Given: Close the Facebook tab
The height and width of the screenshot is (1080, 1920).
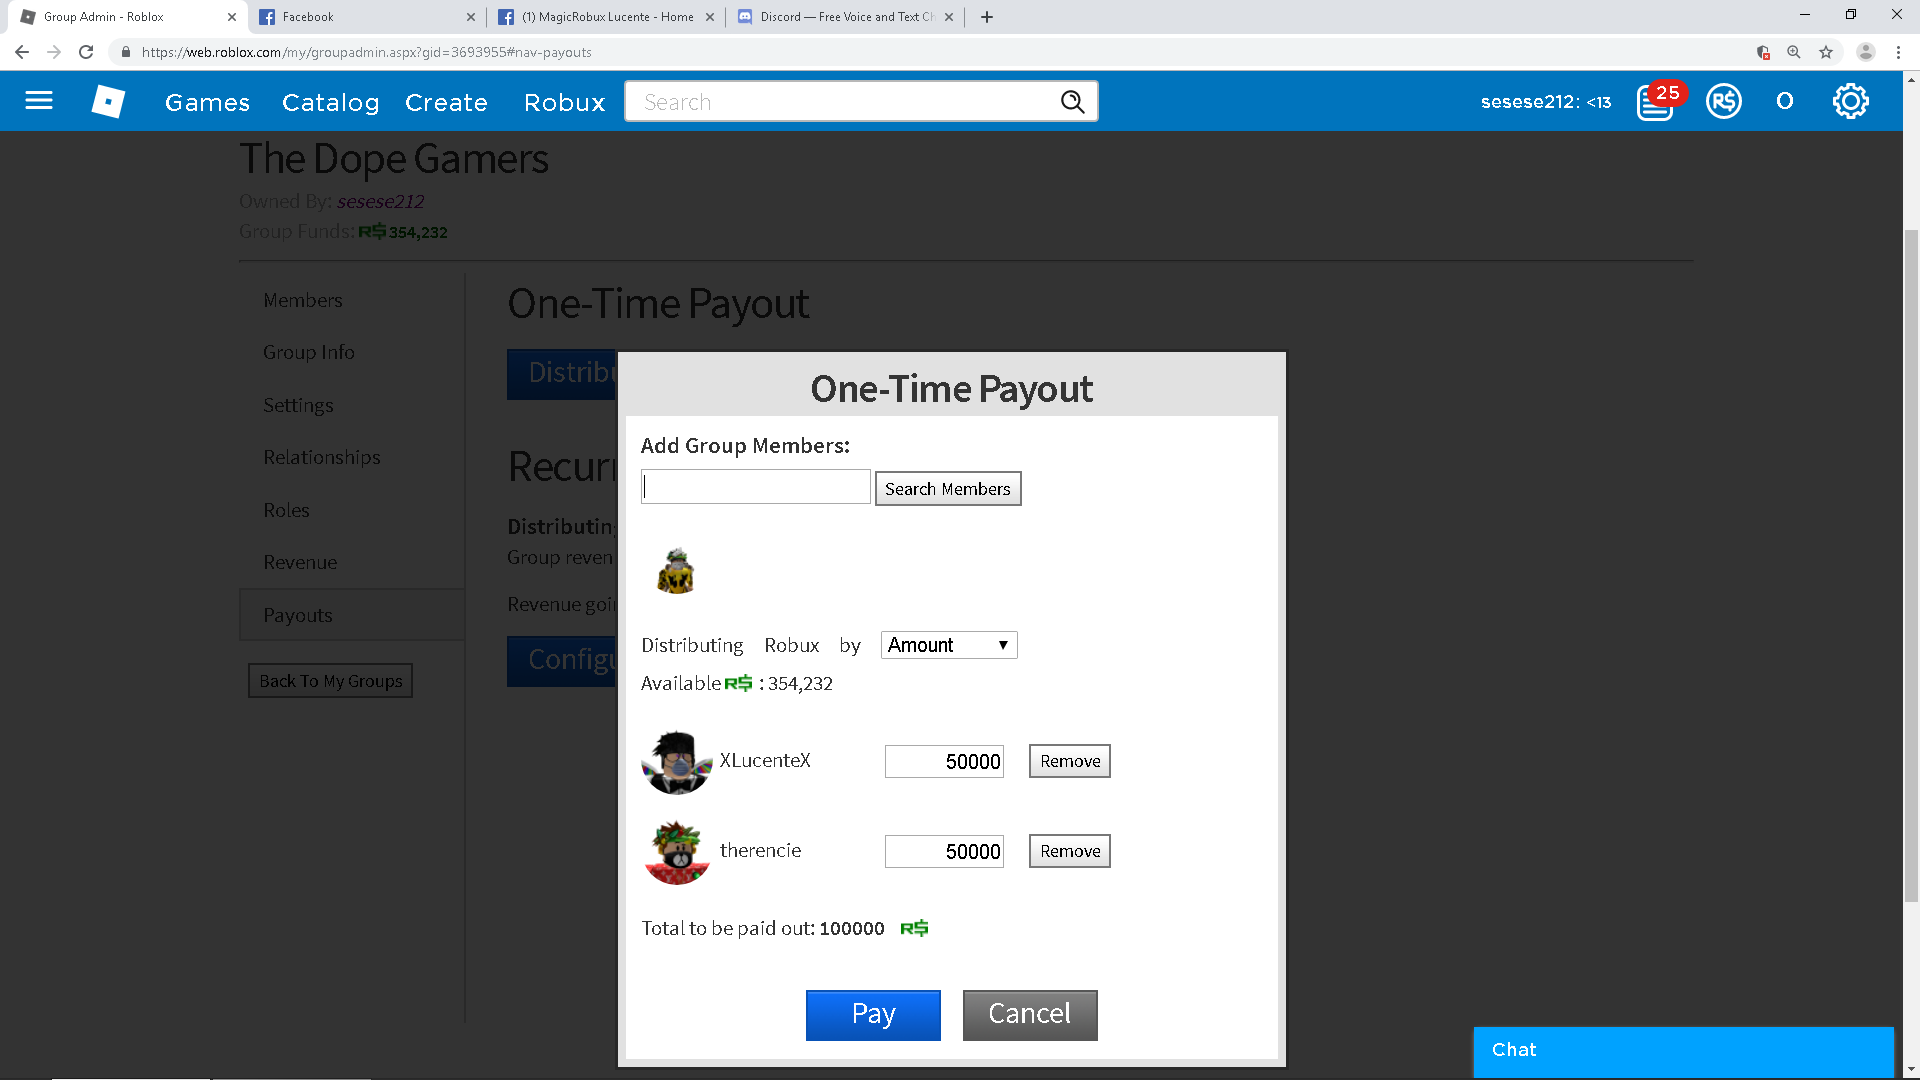Looking at the screenshot, I should pos(471,17).
